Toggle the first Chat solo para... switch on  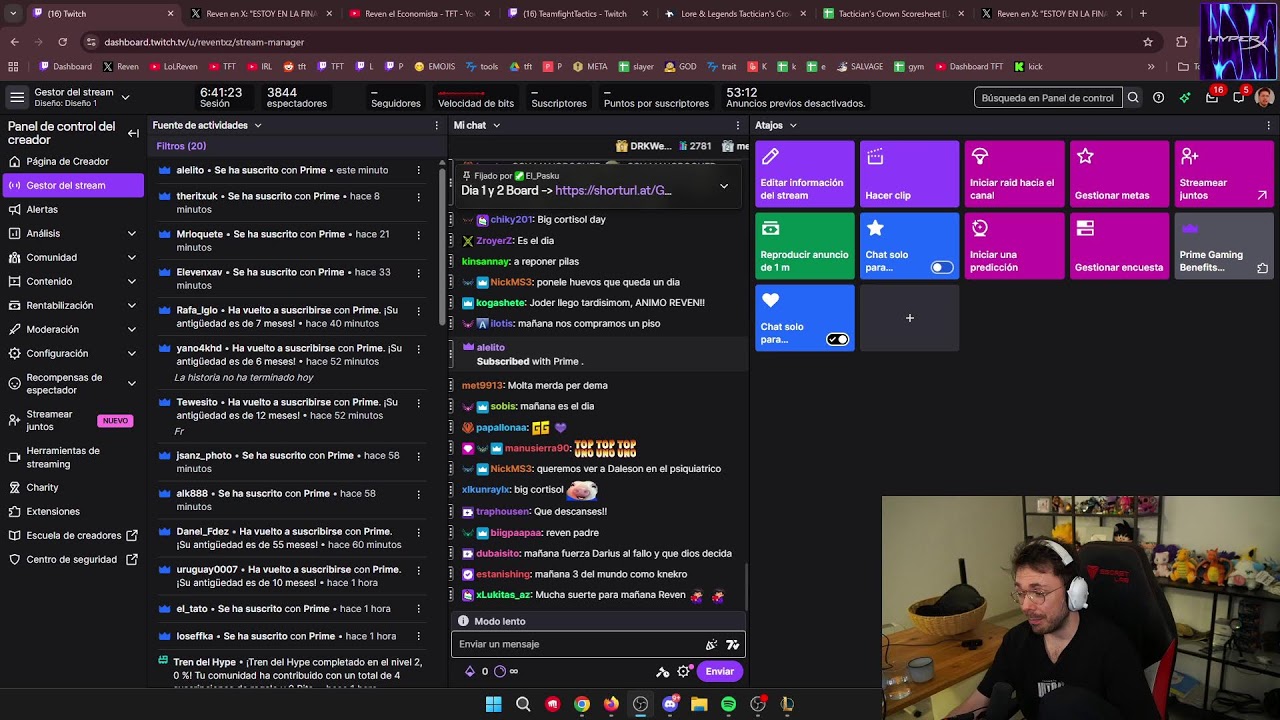[x=942, y=267]
